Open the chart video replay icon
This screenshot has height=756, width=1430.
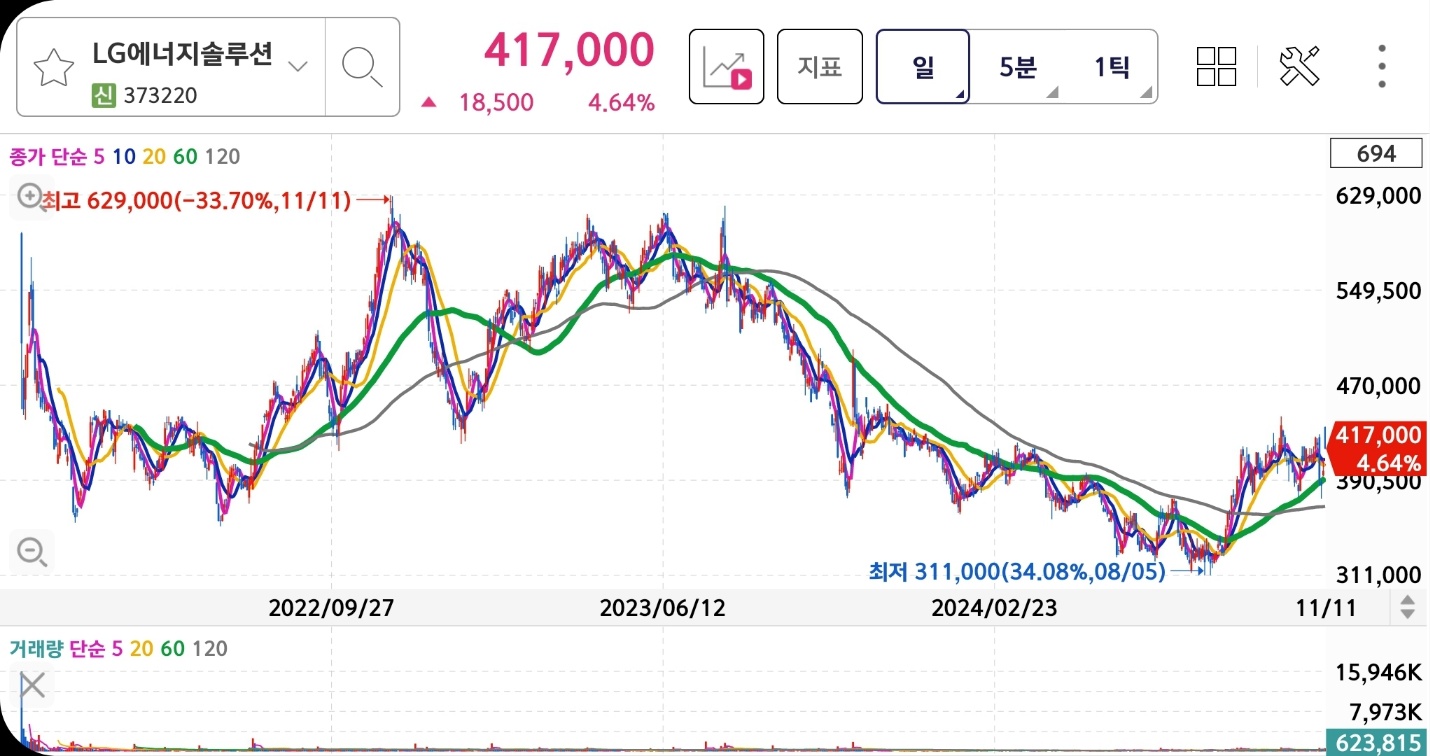[727, 67]
